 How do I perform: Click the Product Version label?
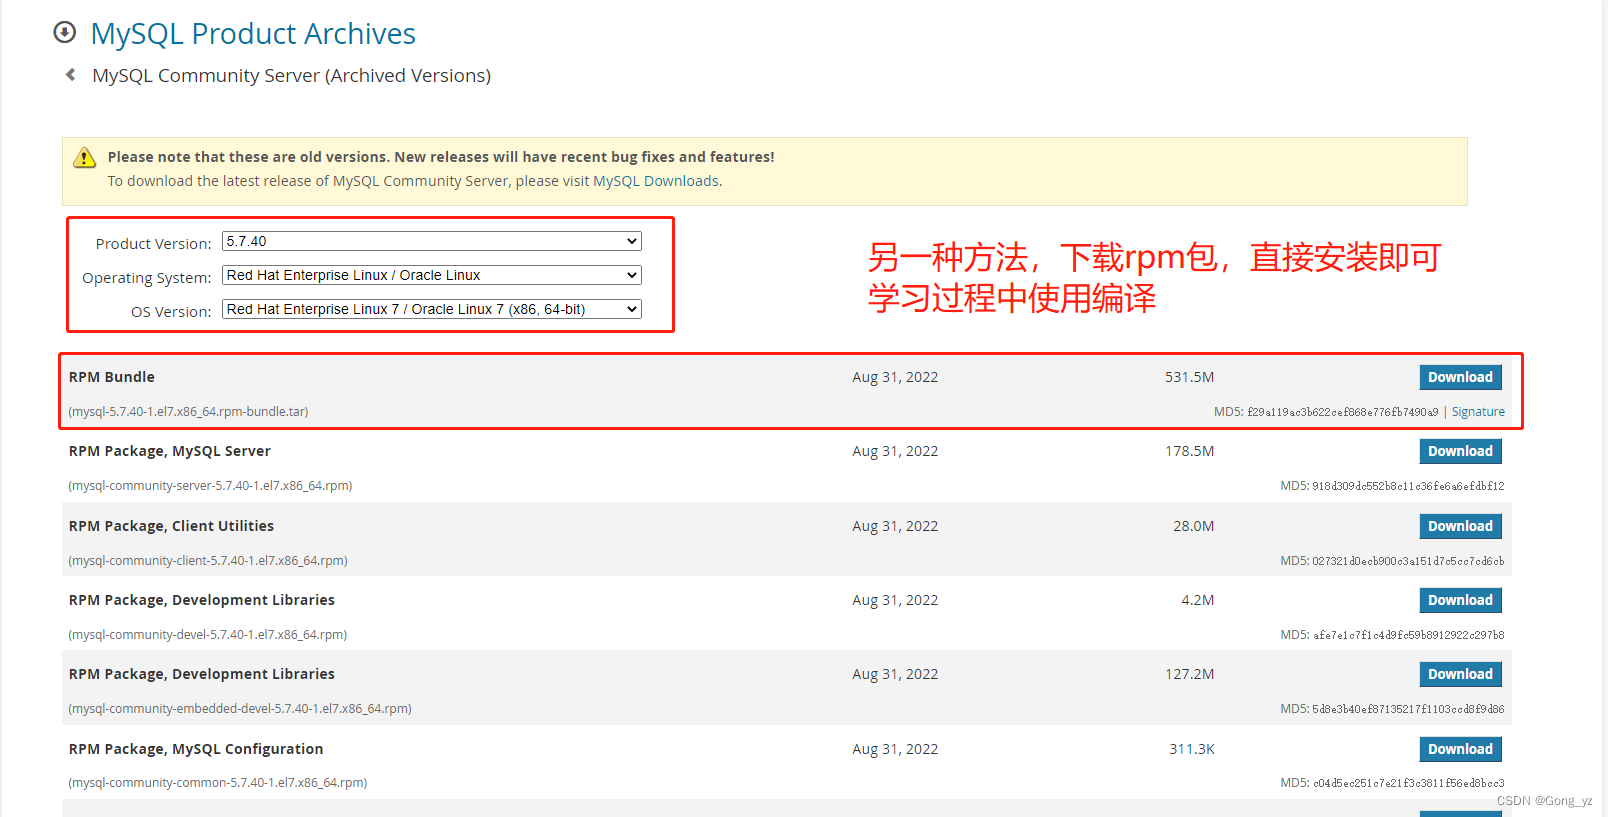click(153, 244)
